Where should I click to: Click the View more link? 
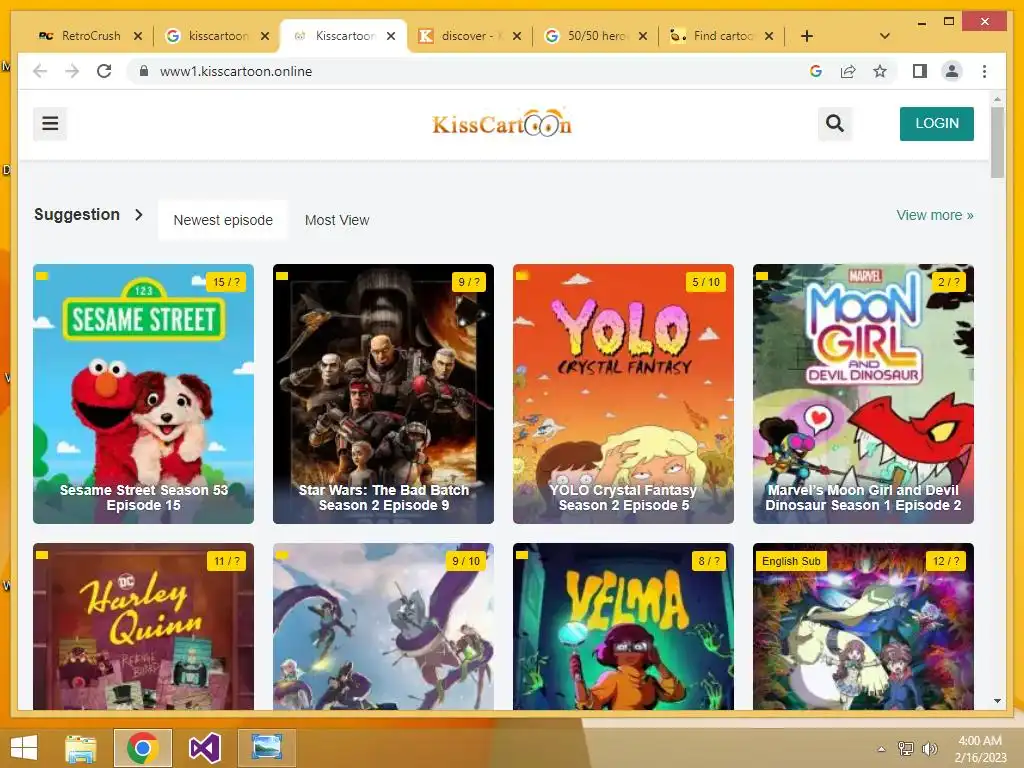pyautogui.click(x=935, y=215)
